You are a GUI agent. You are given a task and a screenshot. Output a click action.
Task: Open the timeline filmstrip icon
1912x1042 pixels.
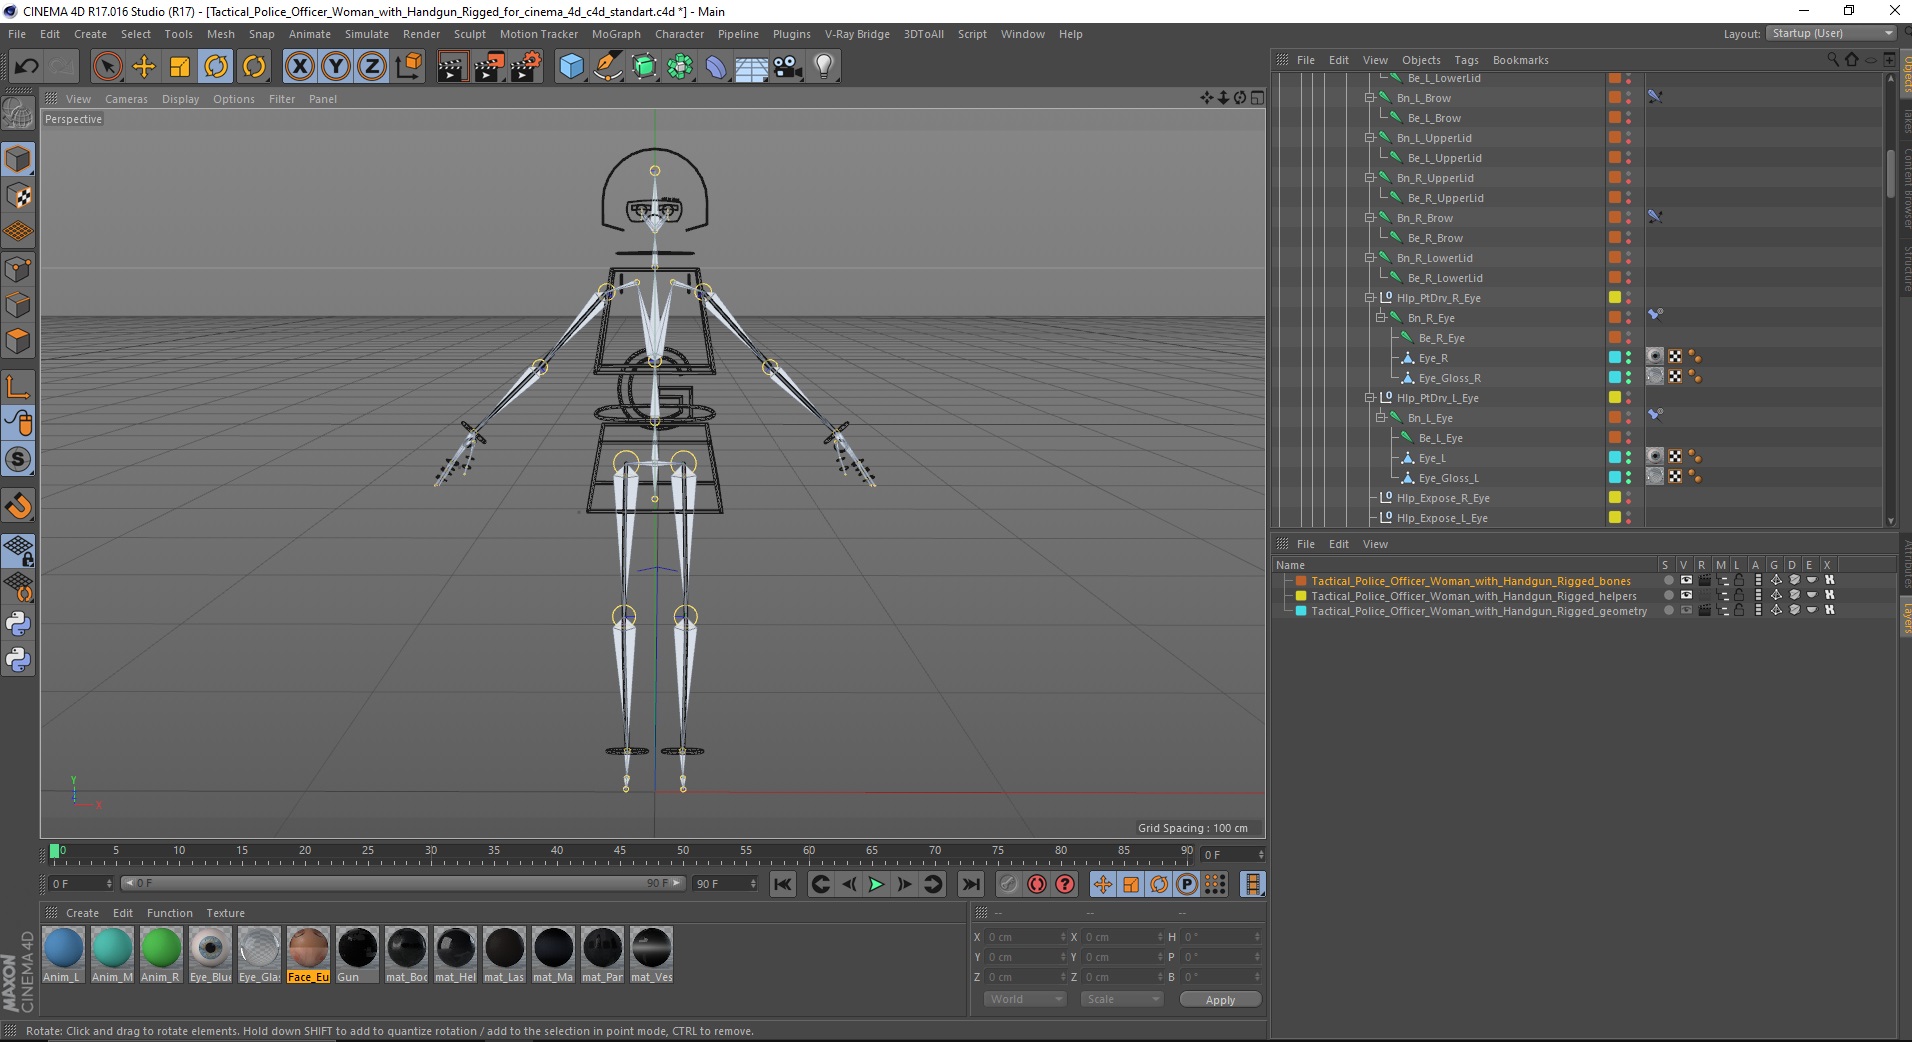coord(1252,884)
